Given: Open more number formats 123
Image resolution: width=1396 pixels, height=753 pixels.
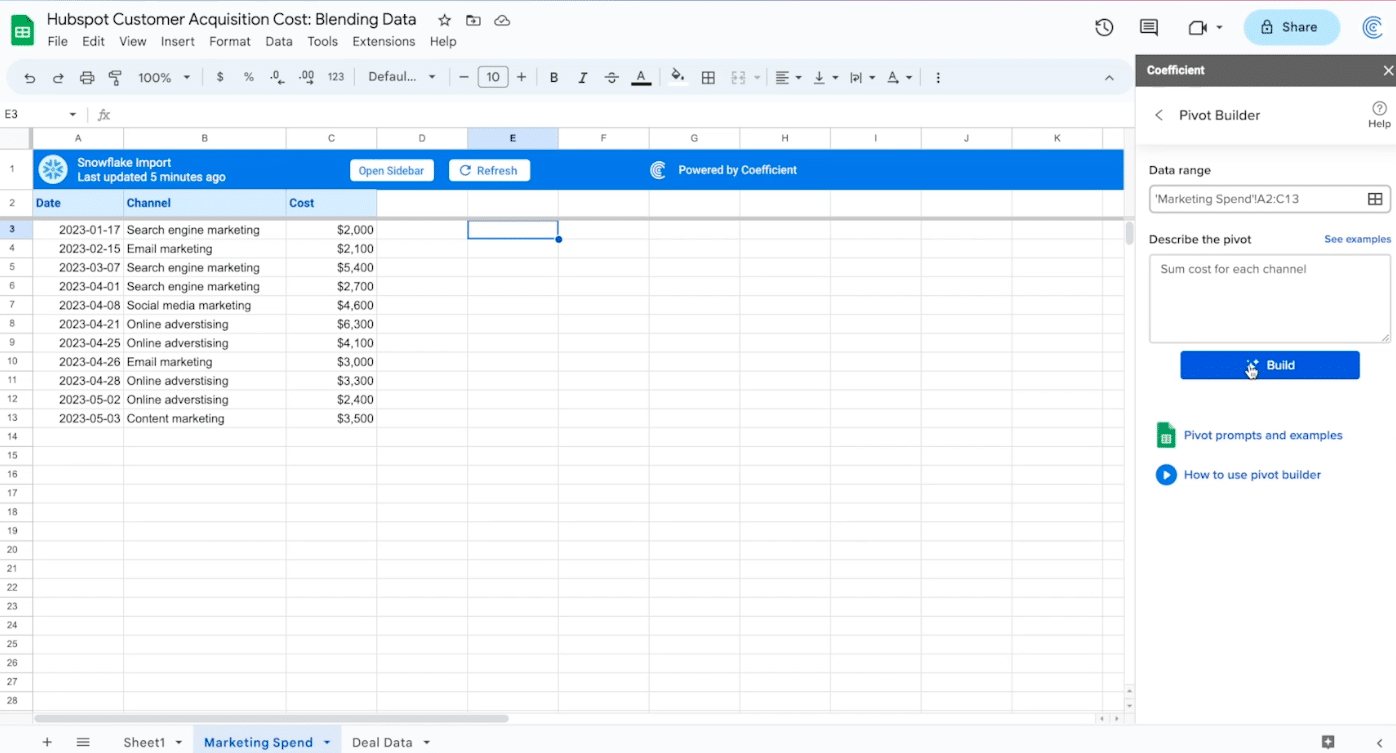Looking at the screenshot, I should (336, 77).
